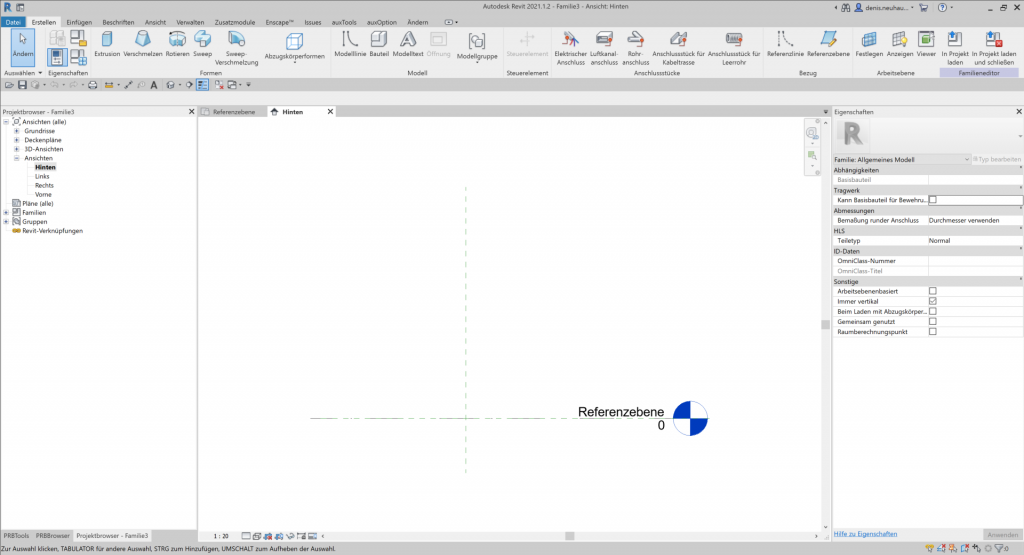Open the Einfügen ribbon tab
The image size is (1024, 555).
coord(80,21)
